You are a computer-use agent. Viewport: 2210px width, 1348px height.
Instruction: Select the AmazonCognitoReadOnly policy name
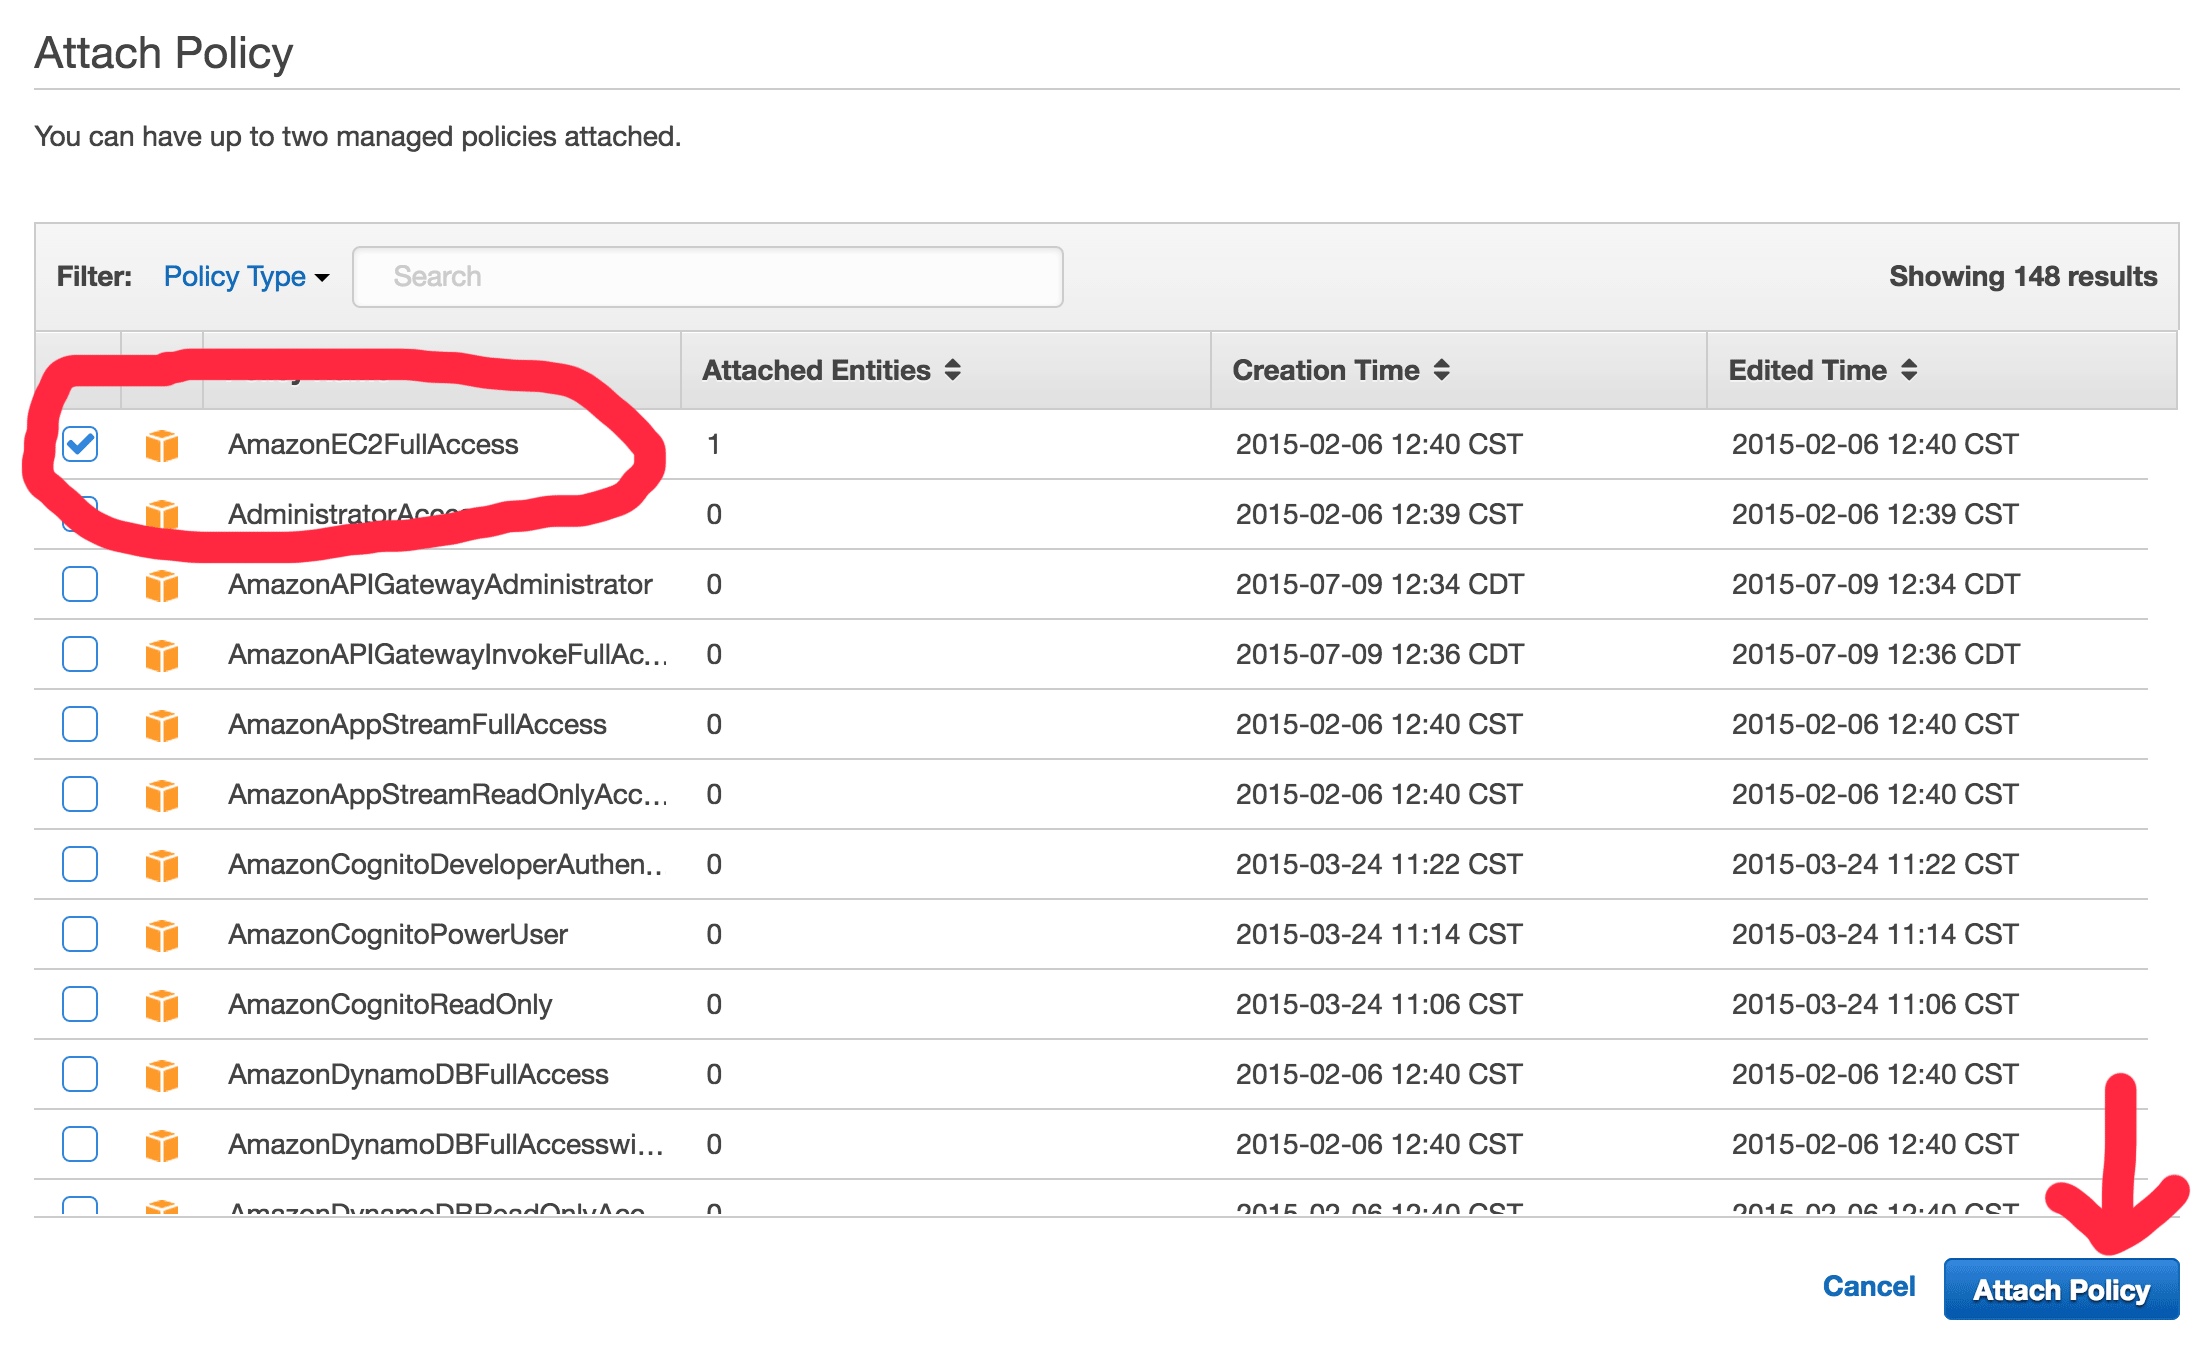[x=390, y=1005]
